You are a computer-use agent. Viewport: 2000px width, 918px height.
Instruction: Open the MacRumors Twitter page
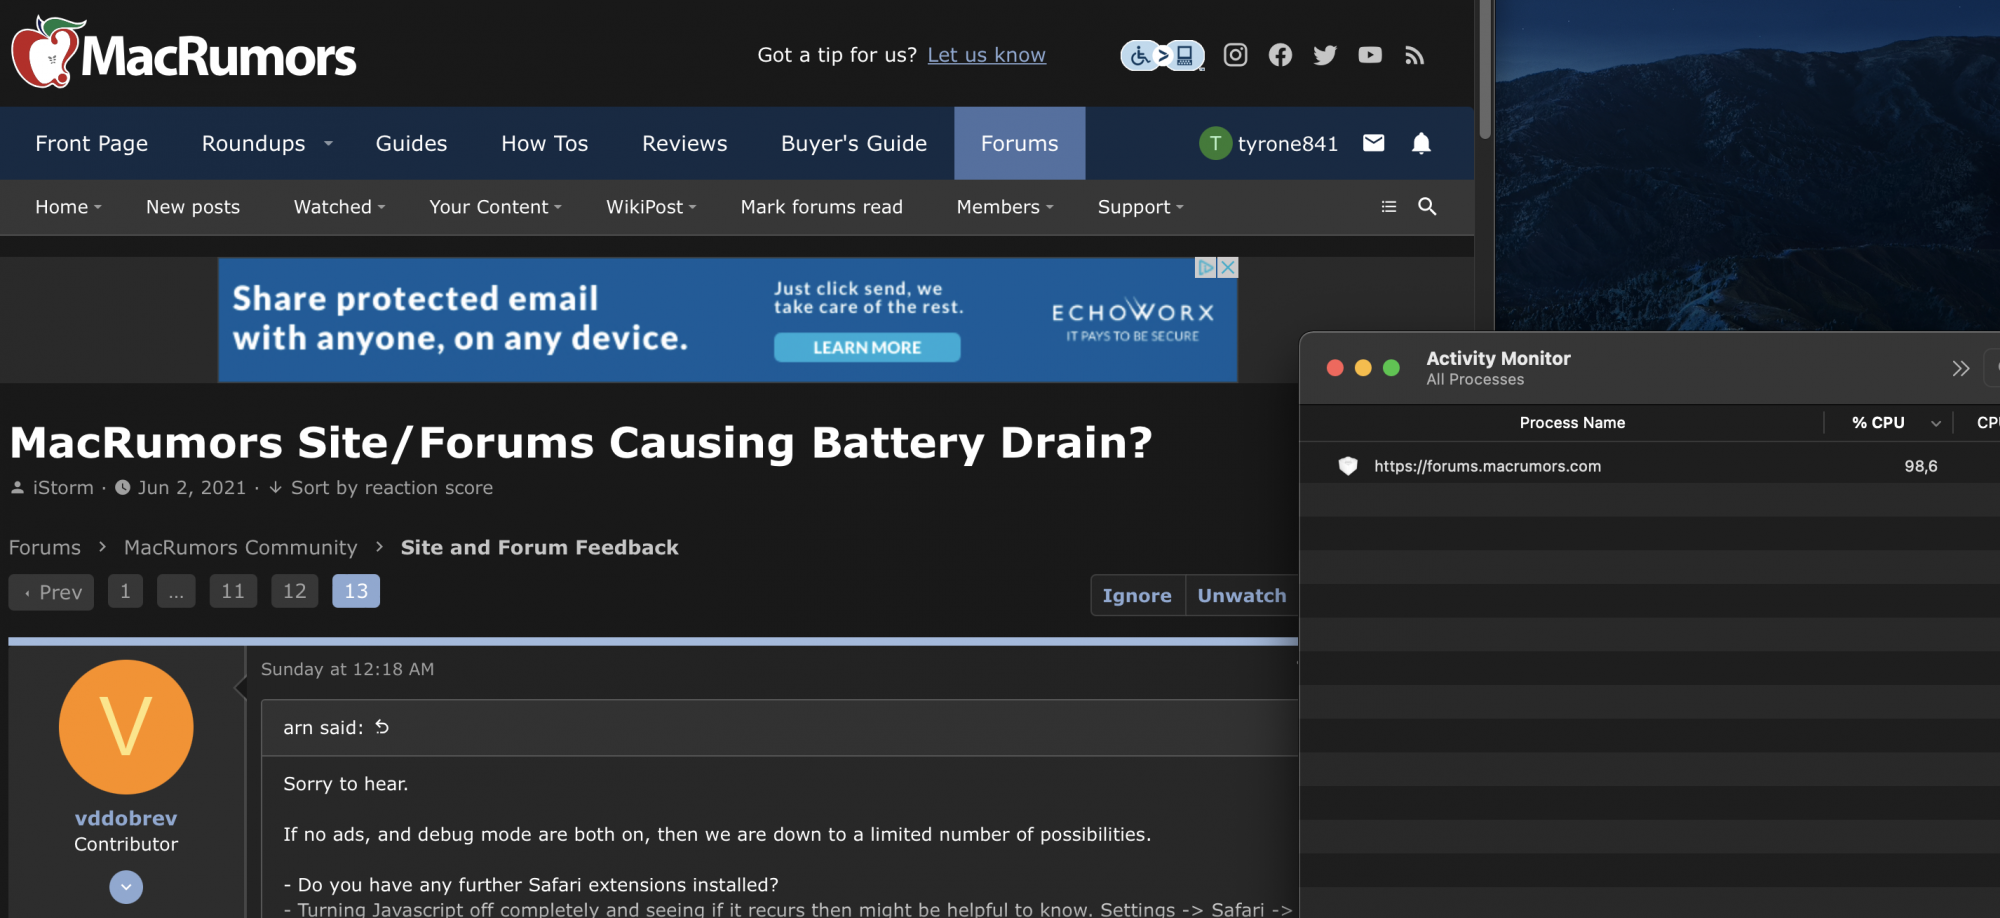click(1325, 55)
